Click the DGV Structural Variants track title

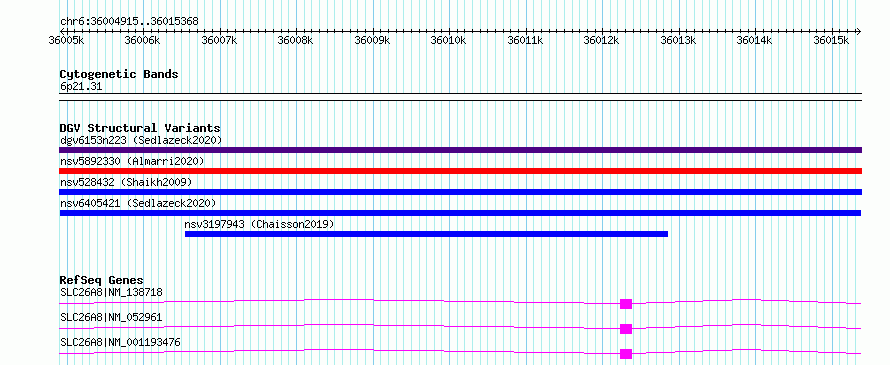140,128
